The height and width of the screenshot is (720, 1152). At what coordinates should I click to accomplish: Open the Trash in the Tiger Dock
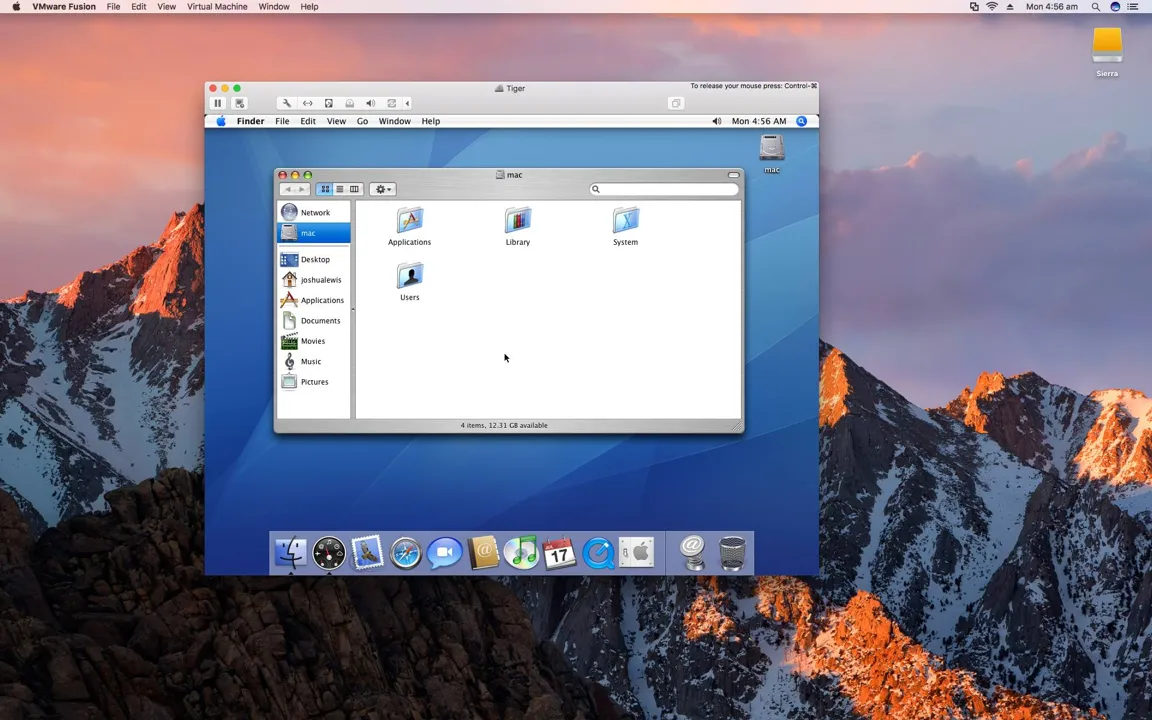[732, 552]
